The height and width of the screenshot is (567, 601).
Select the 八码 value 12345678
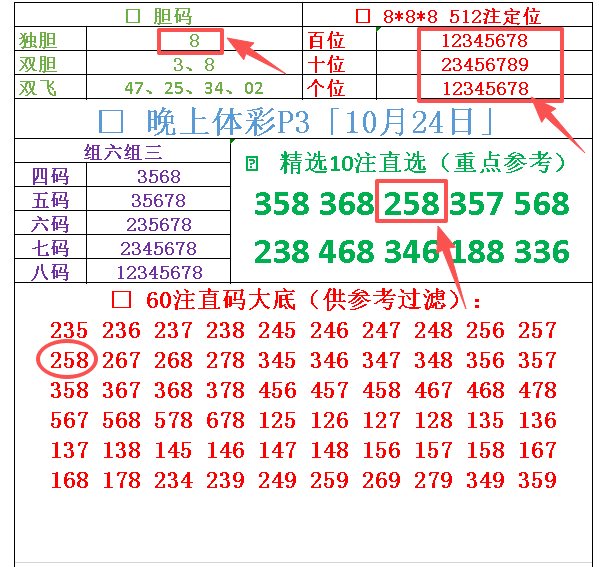pos(159,273)
